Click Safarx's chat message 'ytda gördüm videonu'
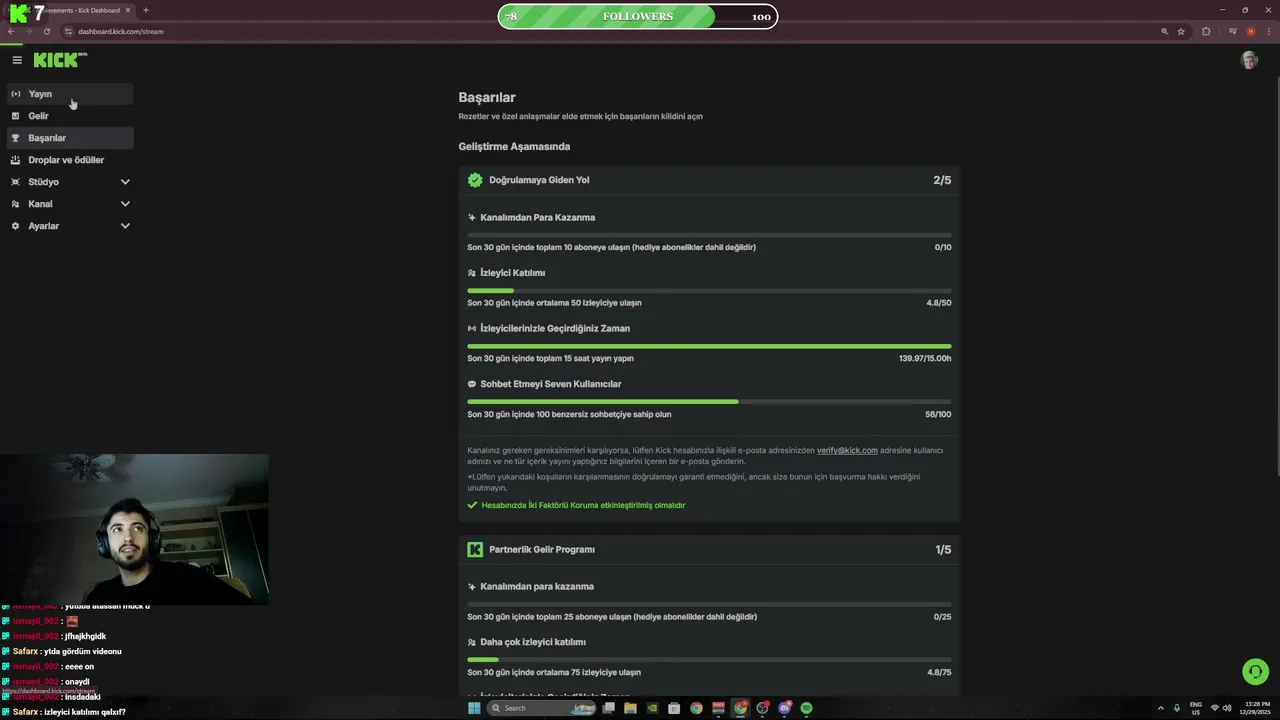 point(83,651)
